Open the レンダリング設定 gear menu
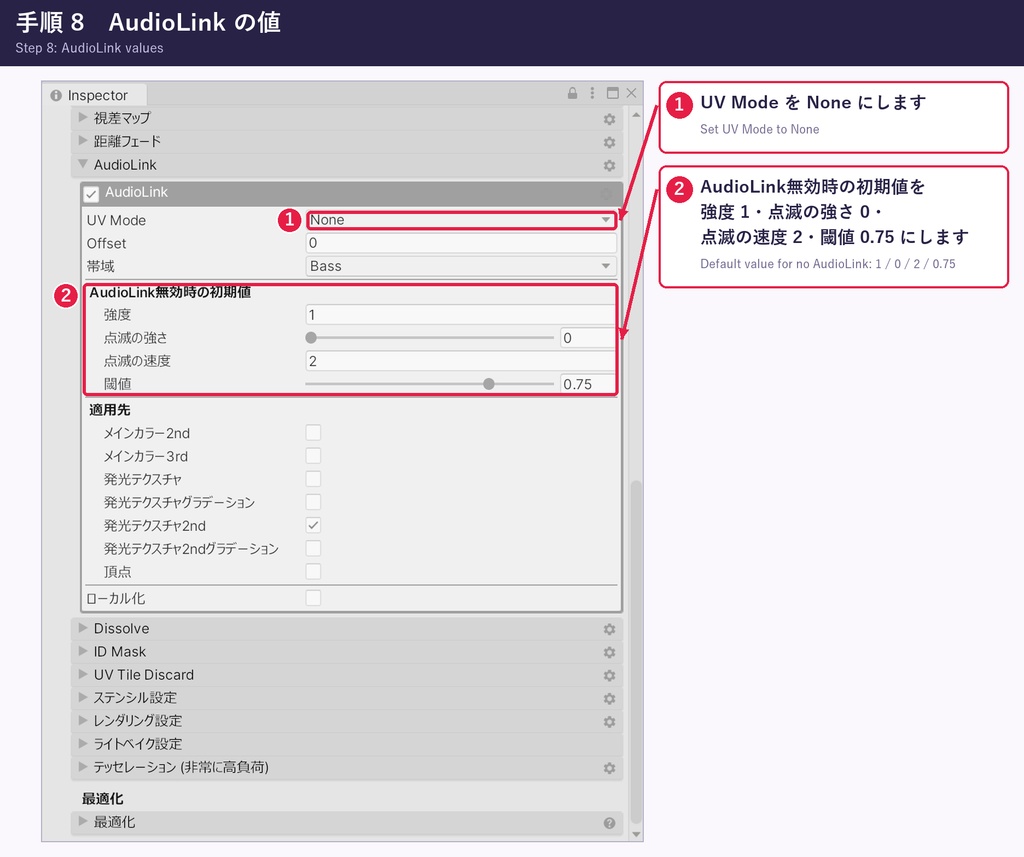 click(609, 722)
